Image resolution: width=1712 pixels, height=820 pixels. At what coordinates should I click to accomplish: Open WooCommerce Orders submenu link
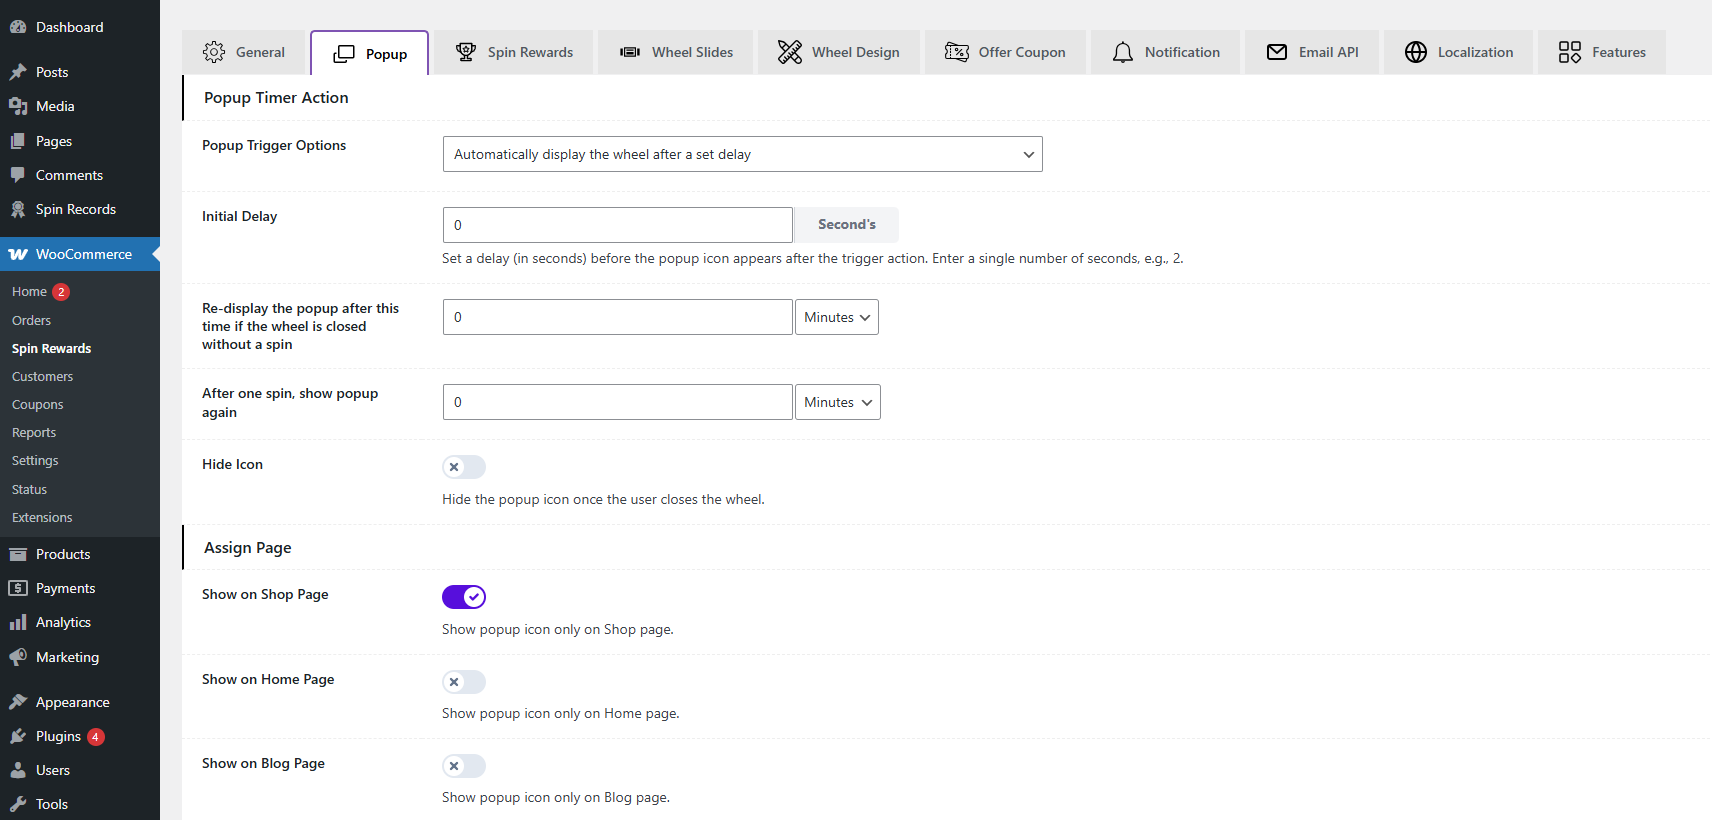click(31, 321)
